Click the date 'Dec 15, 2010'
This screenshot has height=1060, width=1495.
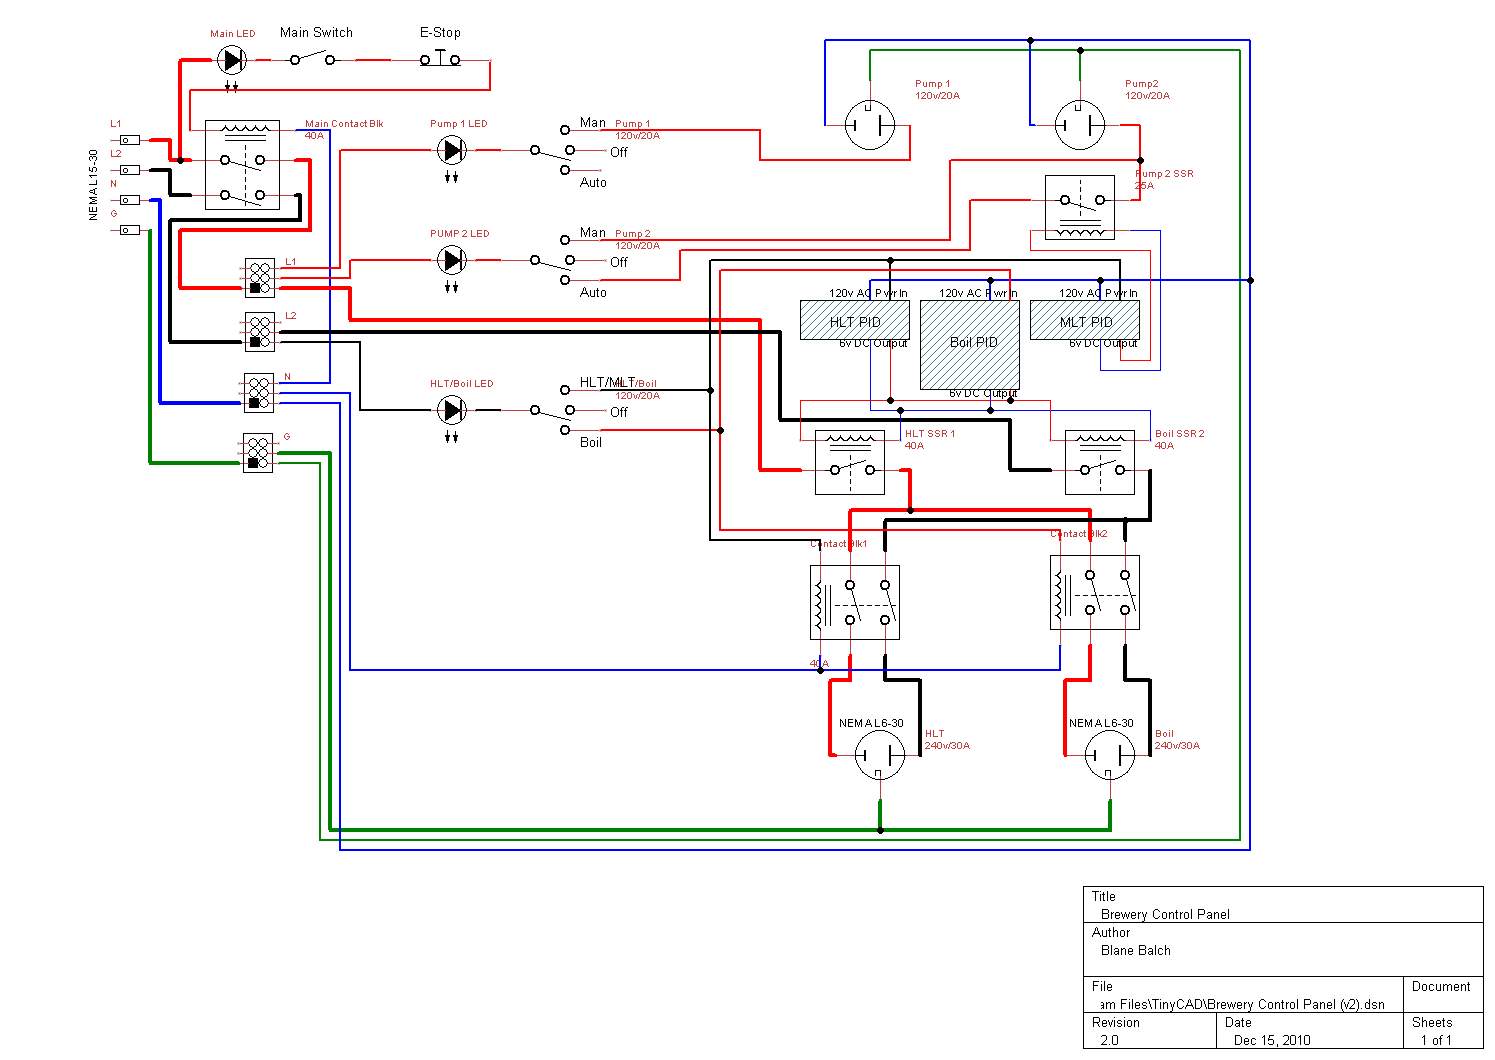[1272, 1040]
